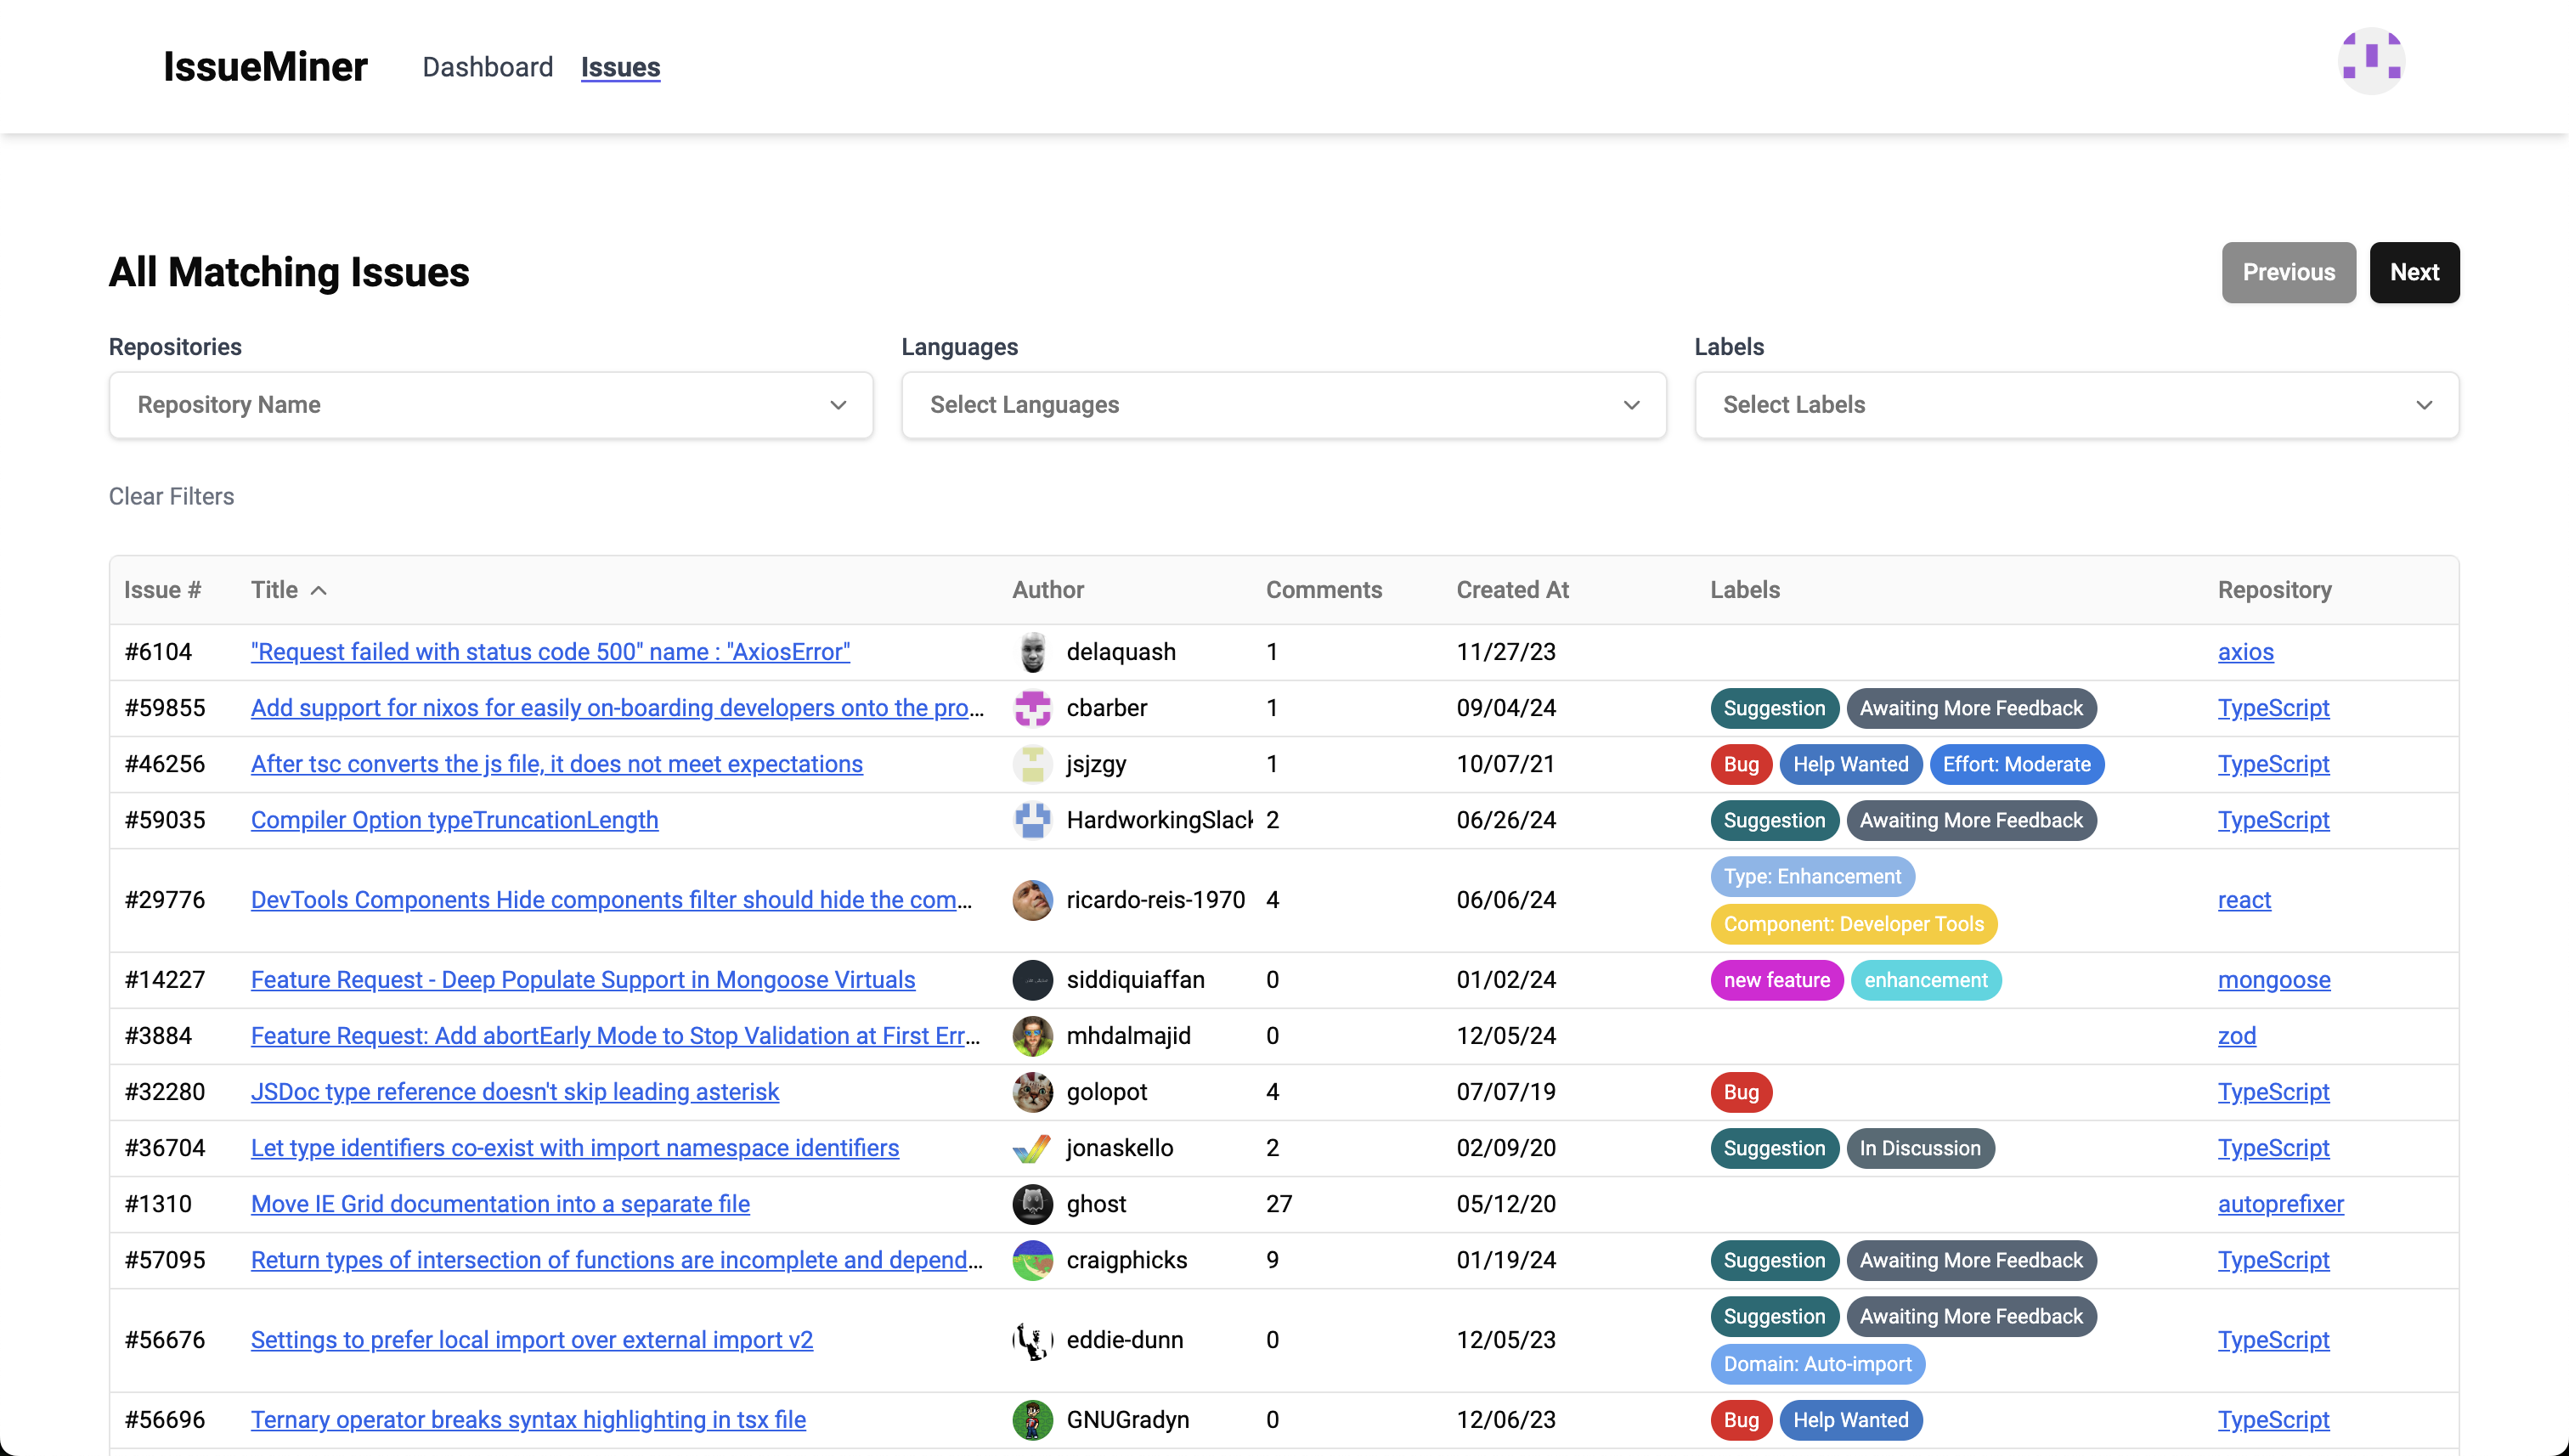
Task: Click the Effort: Moderate label badge
Action: [2016, 764]
